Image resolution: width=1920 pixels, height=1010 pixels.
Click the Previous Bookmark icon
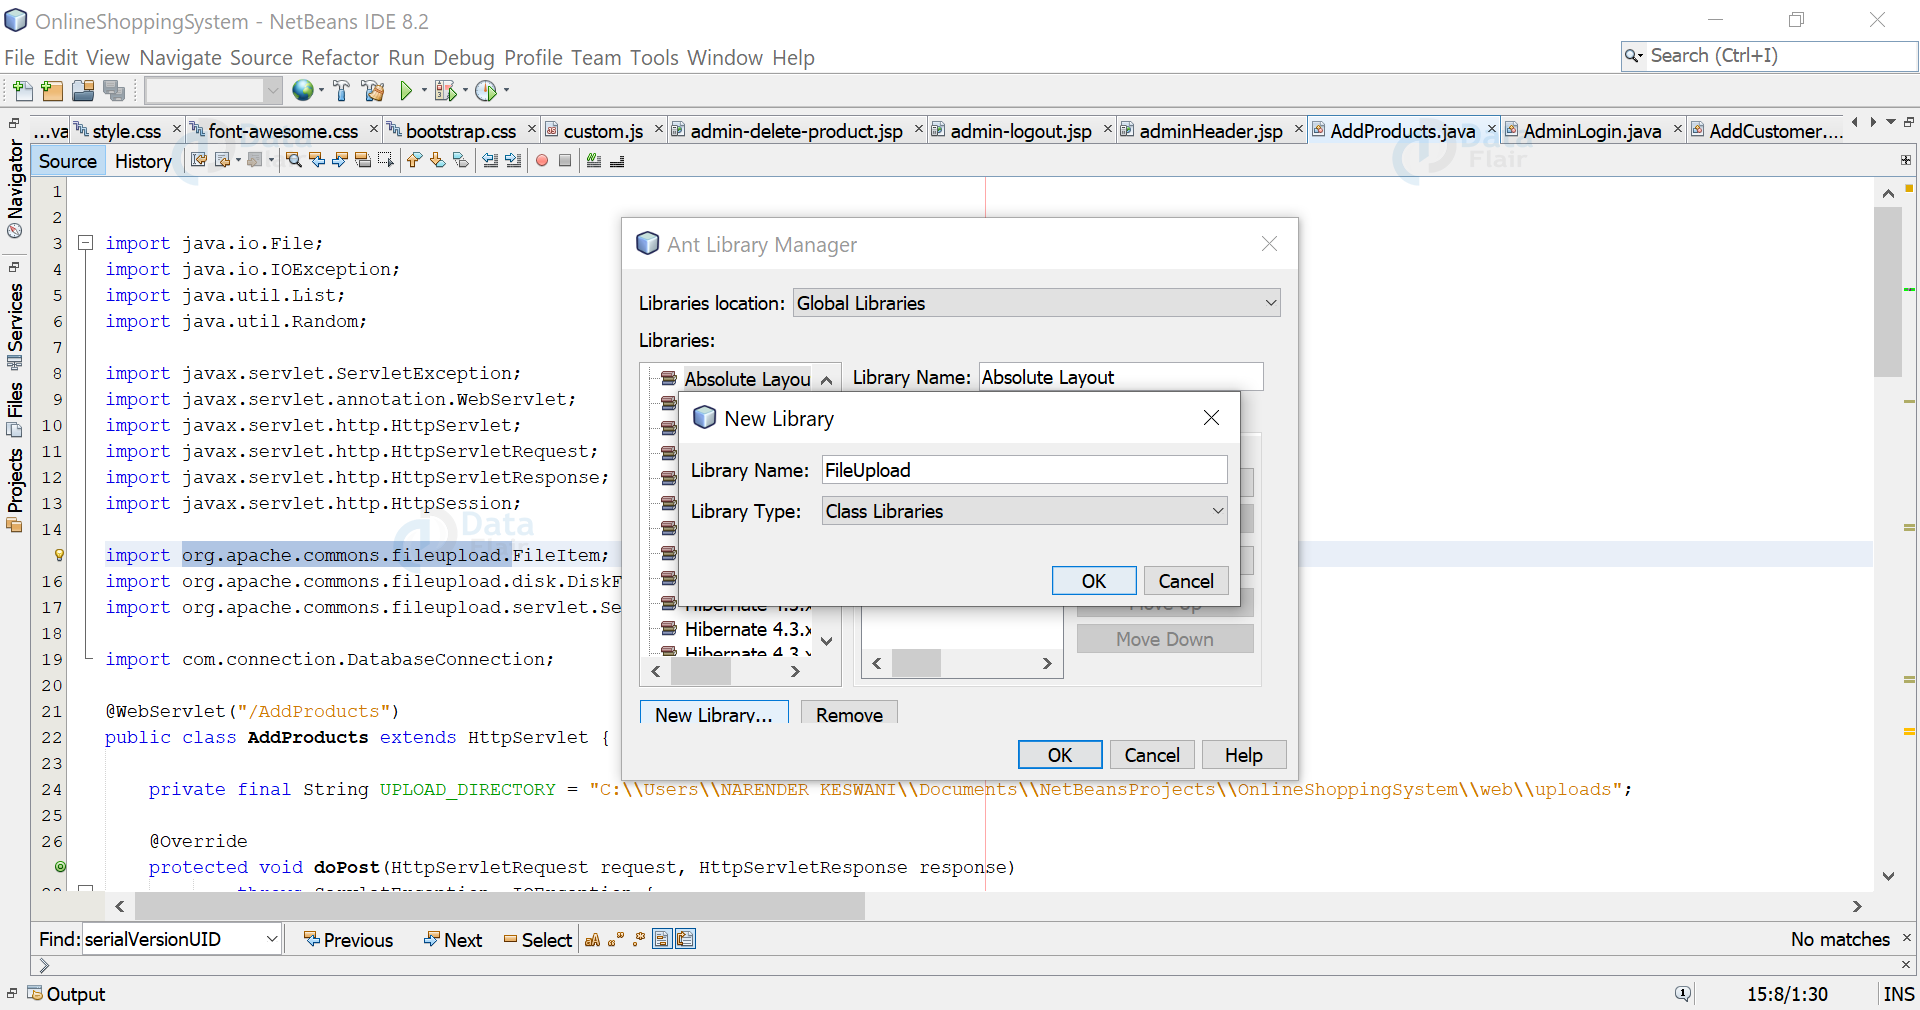[x=414, y=160]
